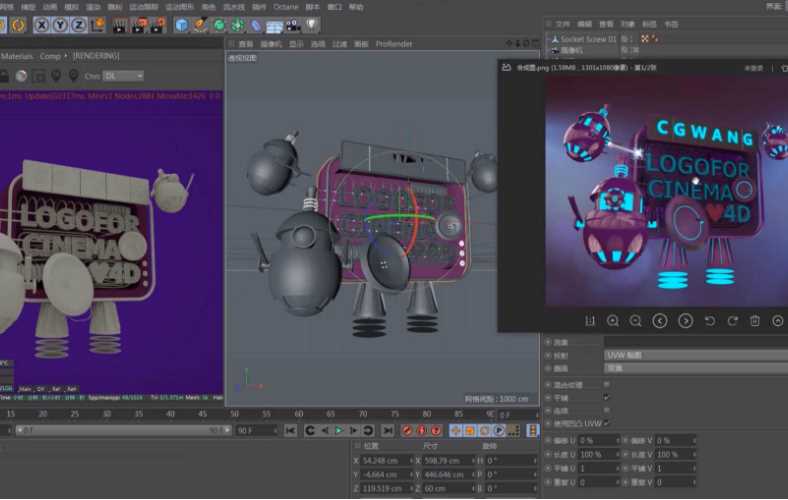This screenshot has height=500, width=788.
Task: Toggle keyframe selection red button
Action: coord(436,430)
